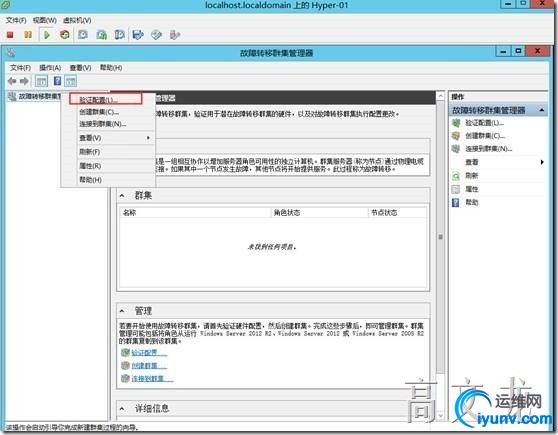This screenshot has height=435, width=558.
Task: Expand the 查看(V) submenu in the context menu
Action: 109,138
